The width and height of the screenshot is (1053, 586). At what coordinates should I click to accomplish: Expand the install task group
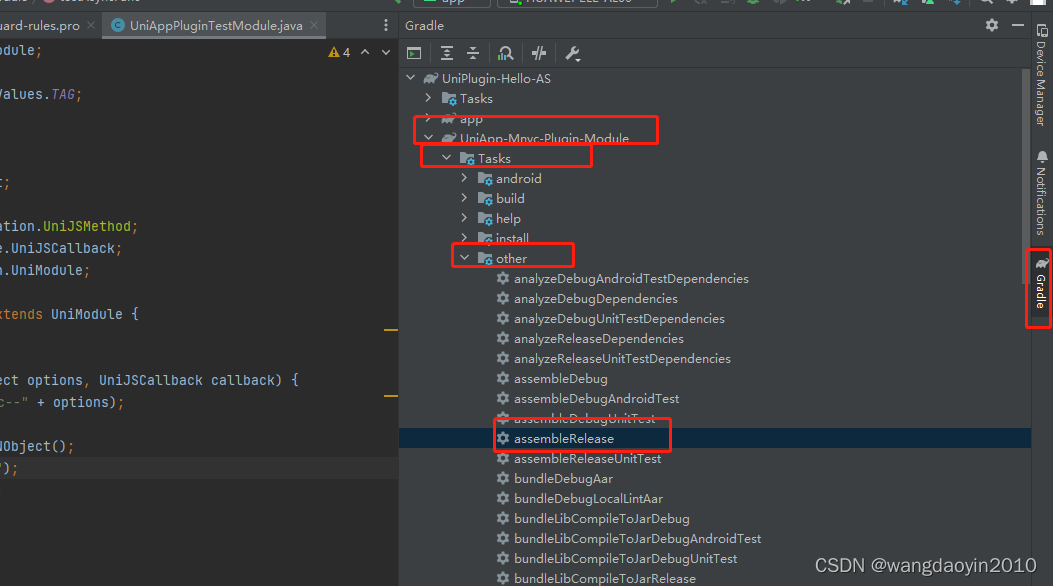(x=465, y=238)
